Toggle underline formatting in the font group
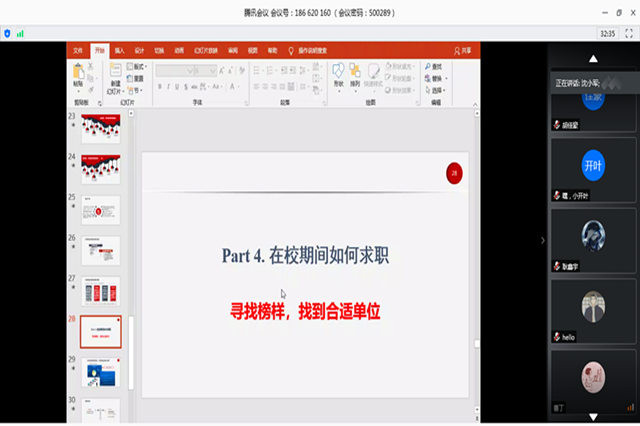This screenshot has width=640, height=426. [x=176, y=86]
